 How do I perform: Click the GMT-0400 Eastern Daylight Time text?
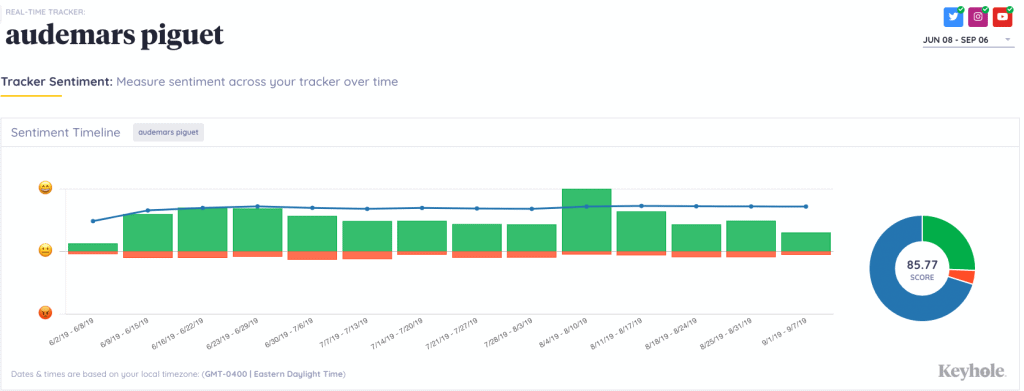[x=274, y=375]
